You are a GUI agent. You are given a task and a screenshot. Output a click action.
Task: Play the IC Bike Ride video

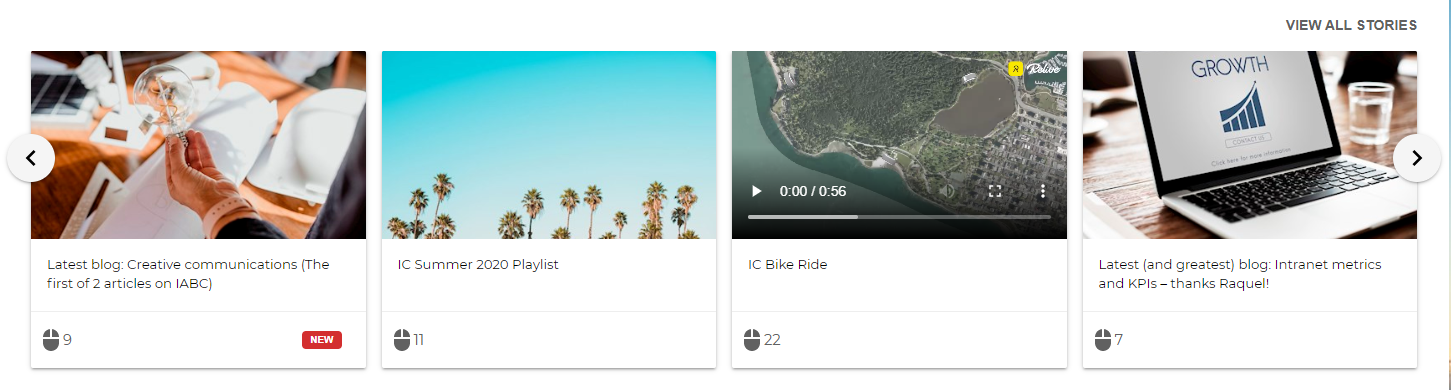click(757, 191)
